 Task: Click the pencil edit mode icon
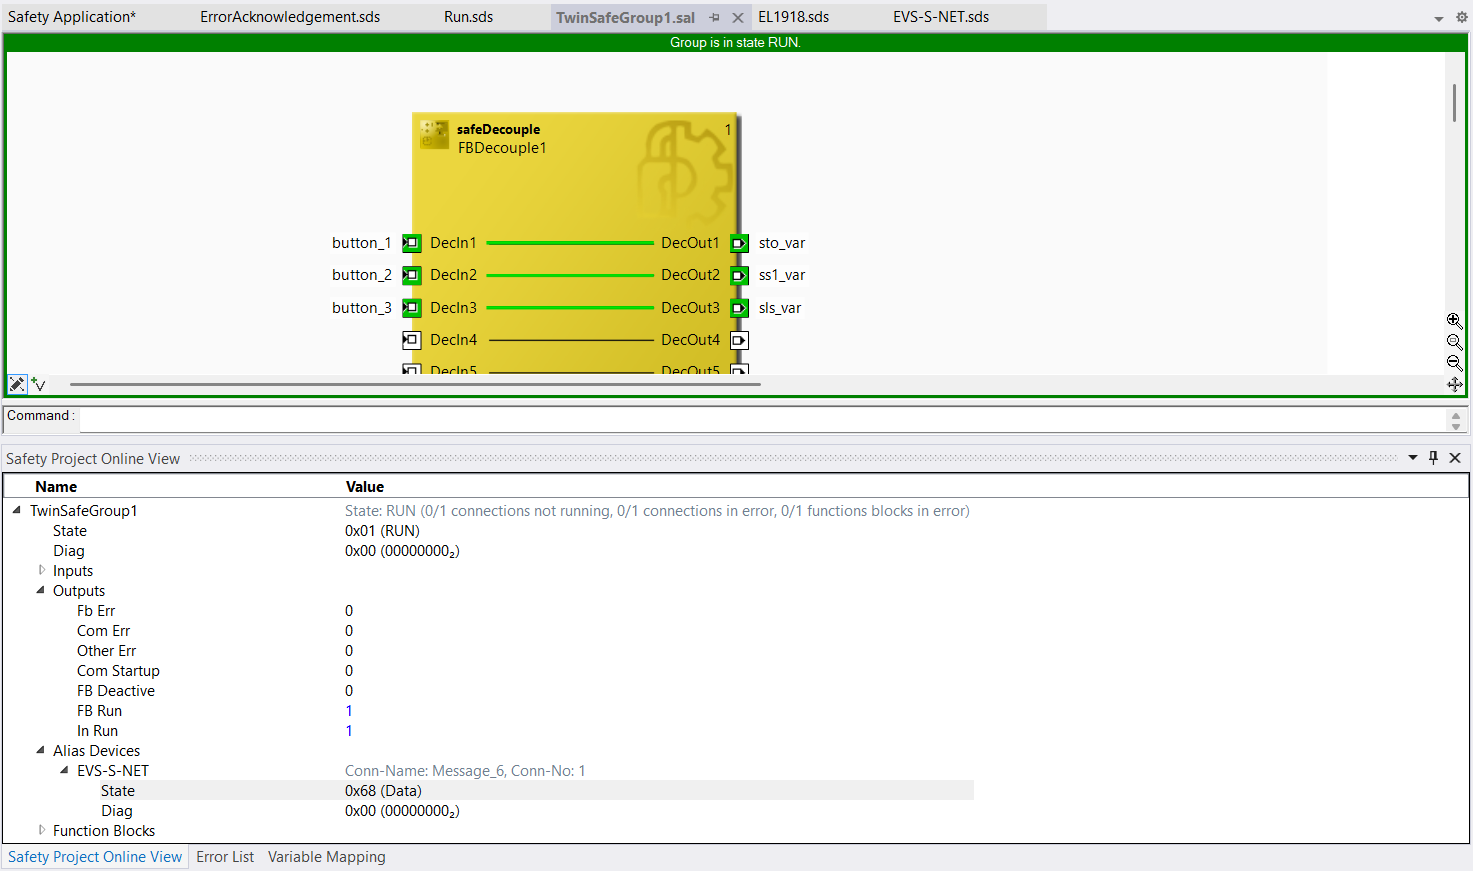[17, 384]
